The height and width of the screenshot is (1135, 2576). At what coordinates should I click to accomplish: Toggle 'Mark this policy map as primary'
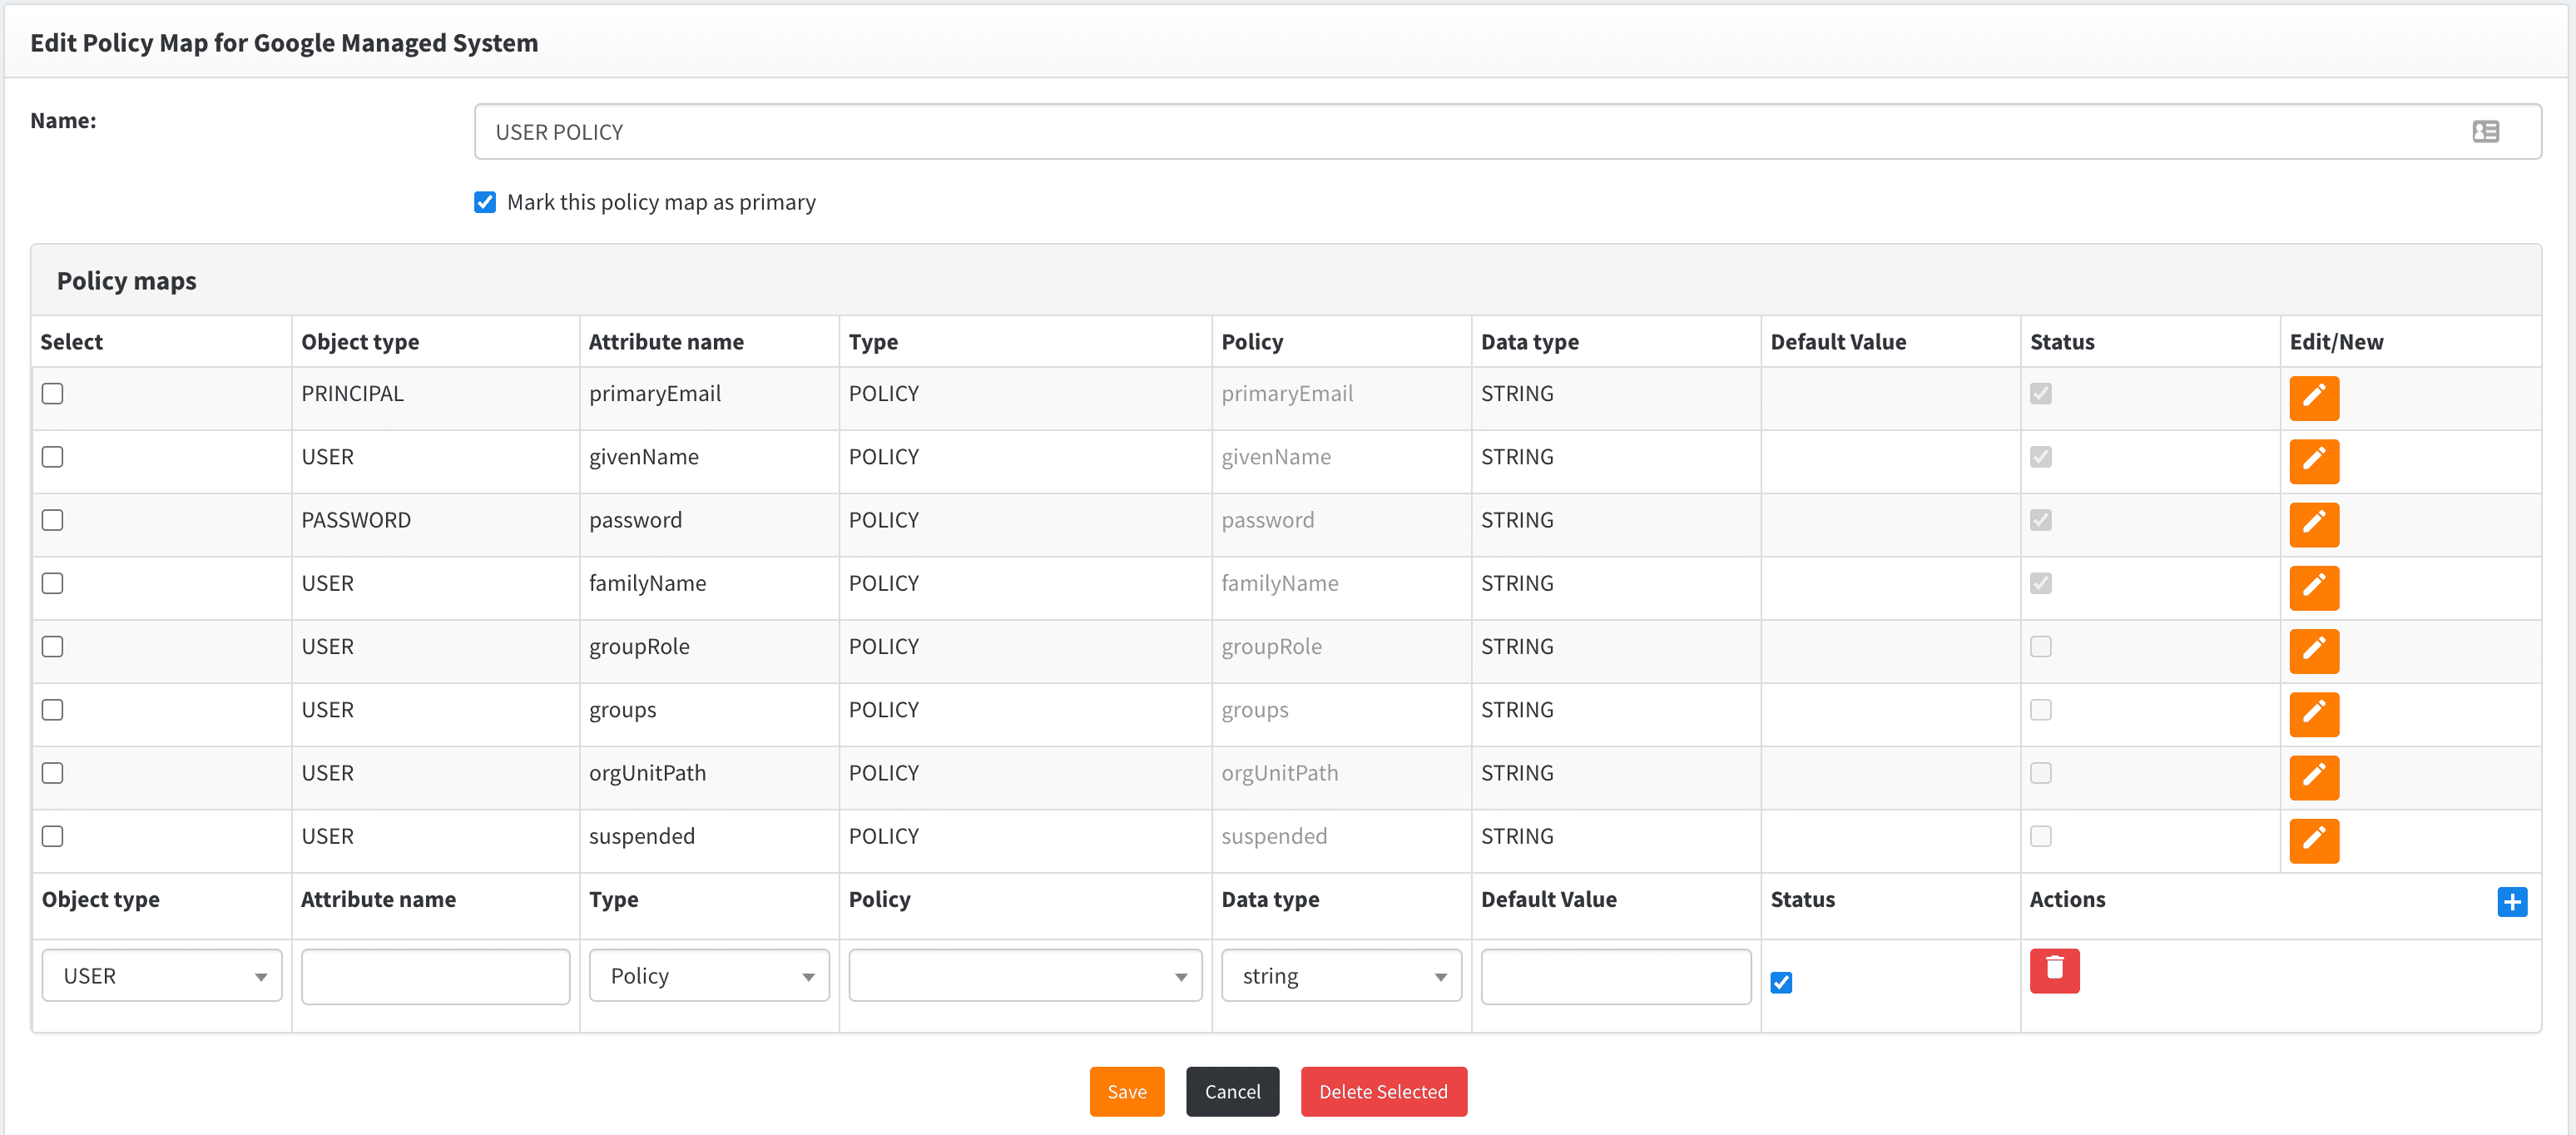[485, 202]
